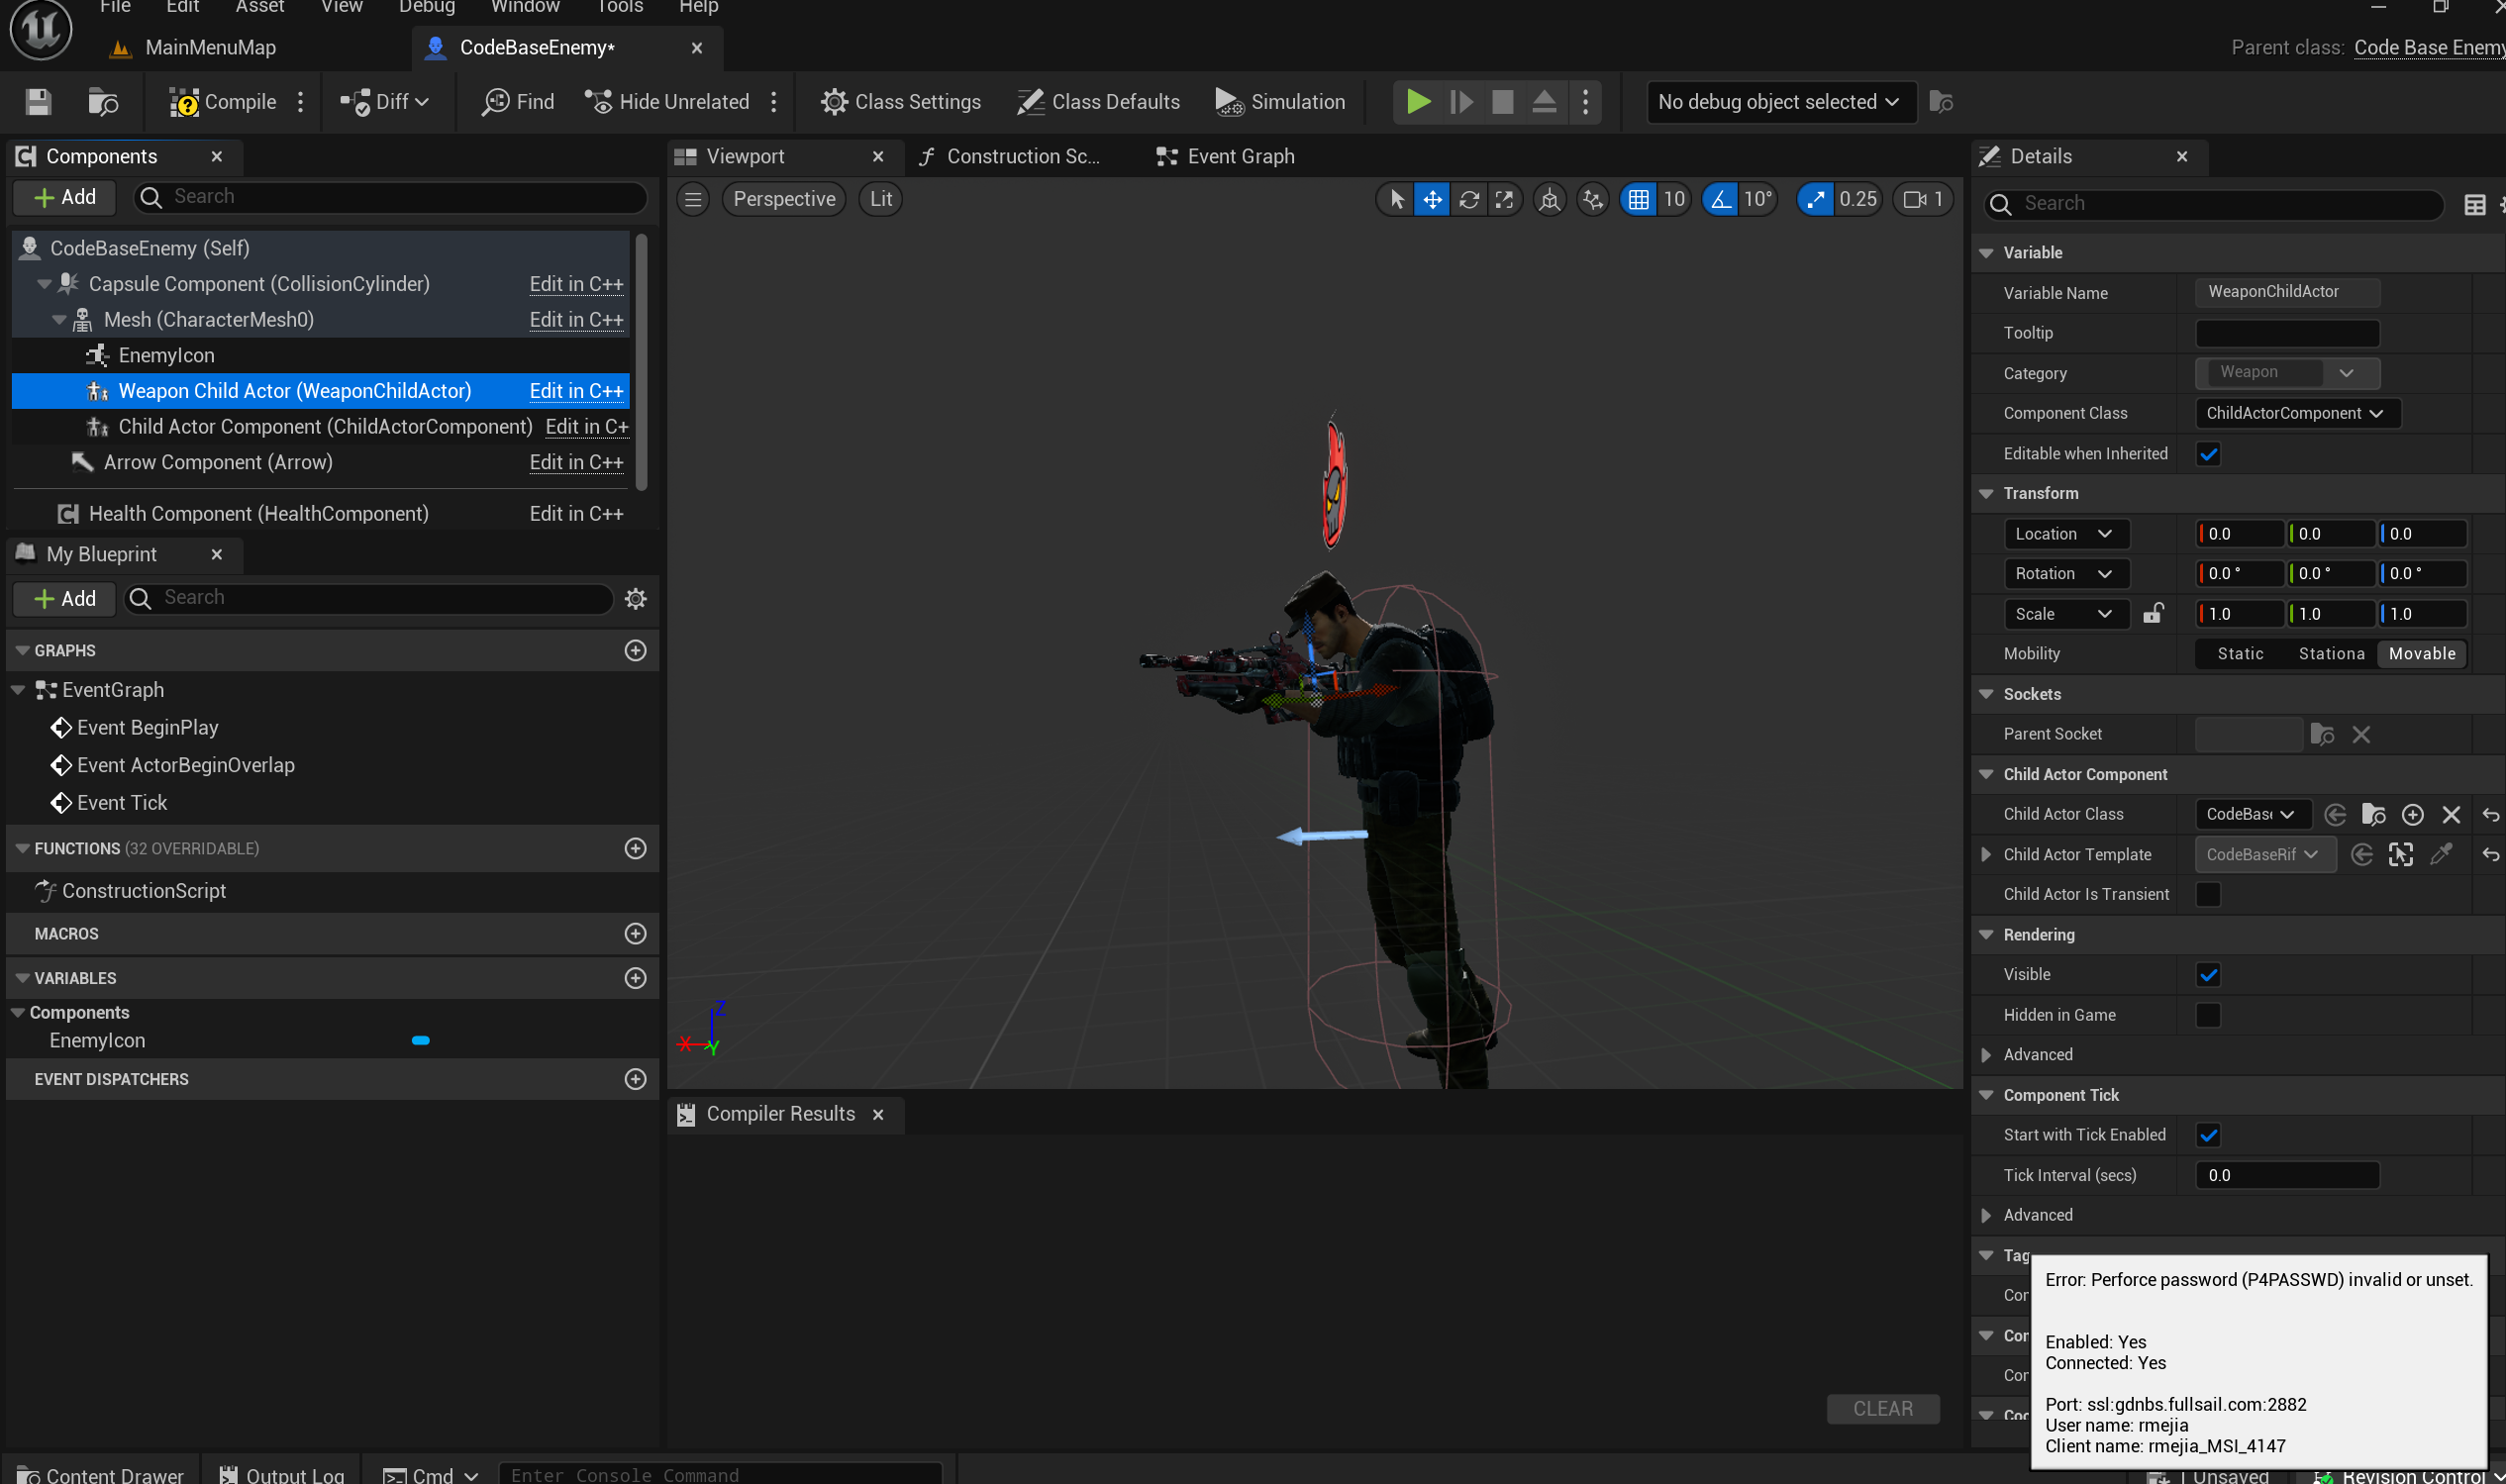The height and width of the screenshot is (1484, 2506).
Task: Start Simulation mode
Action: click(1281, 102)
